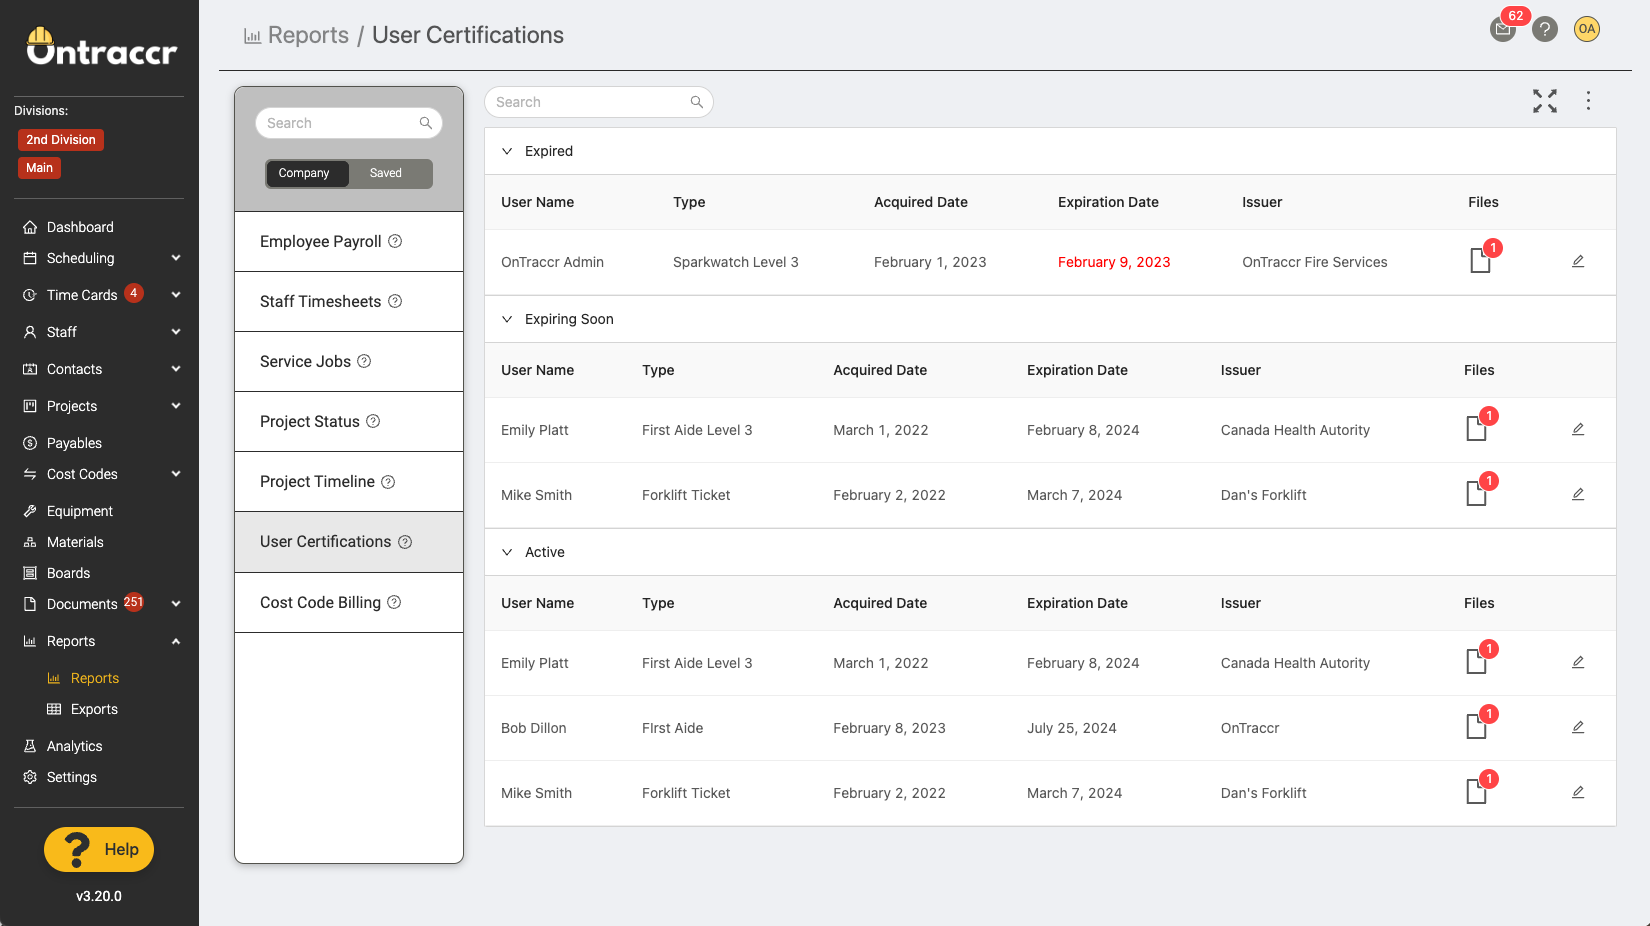Show help tooltip for User Certifications report
Screen dimensions: 1650x926
click(405, 542)
